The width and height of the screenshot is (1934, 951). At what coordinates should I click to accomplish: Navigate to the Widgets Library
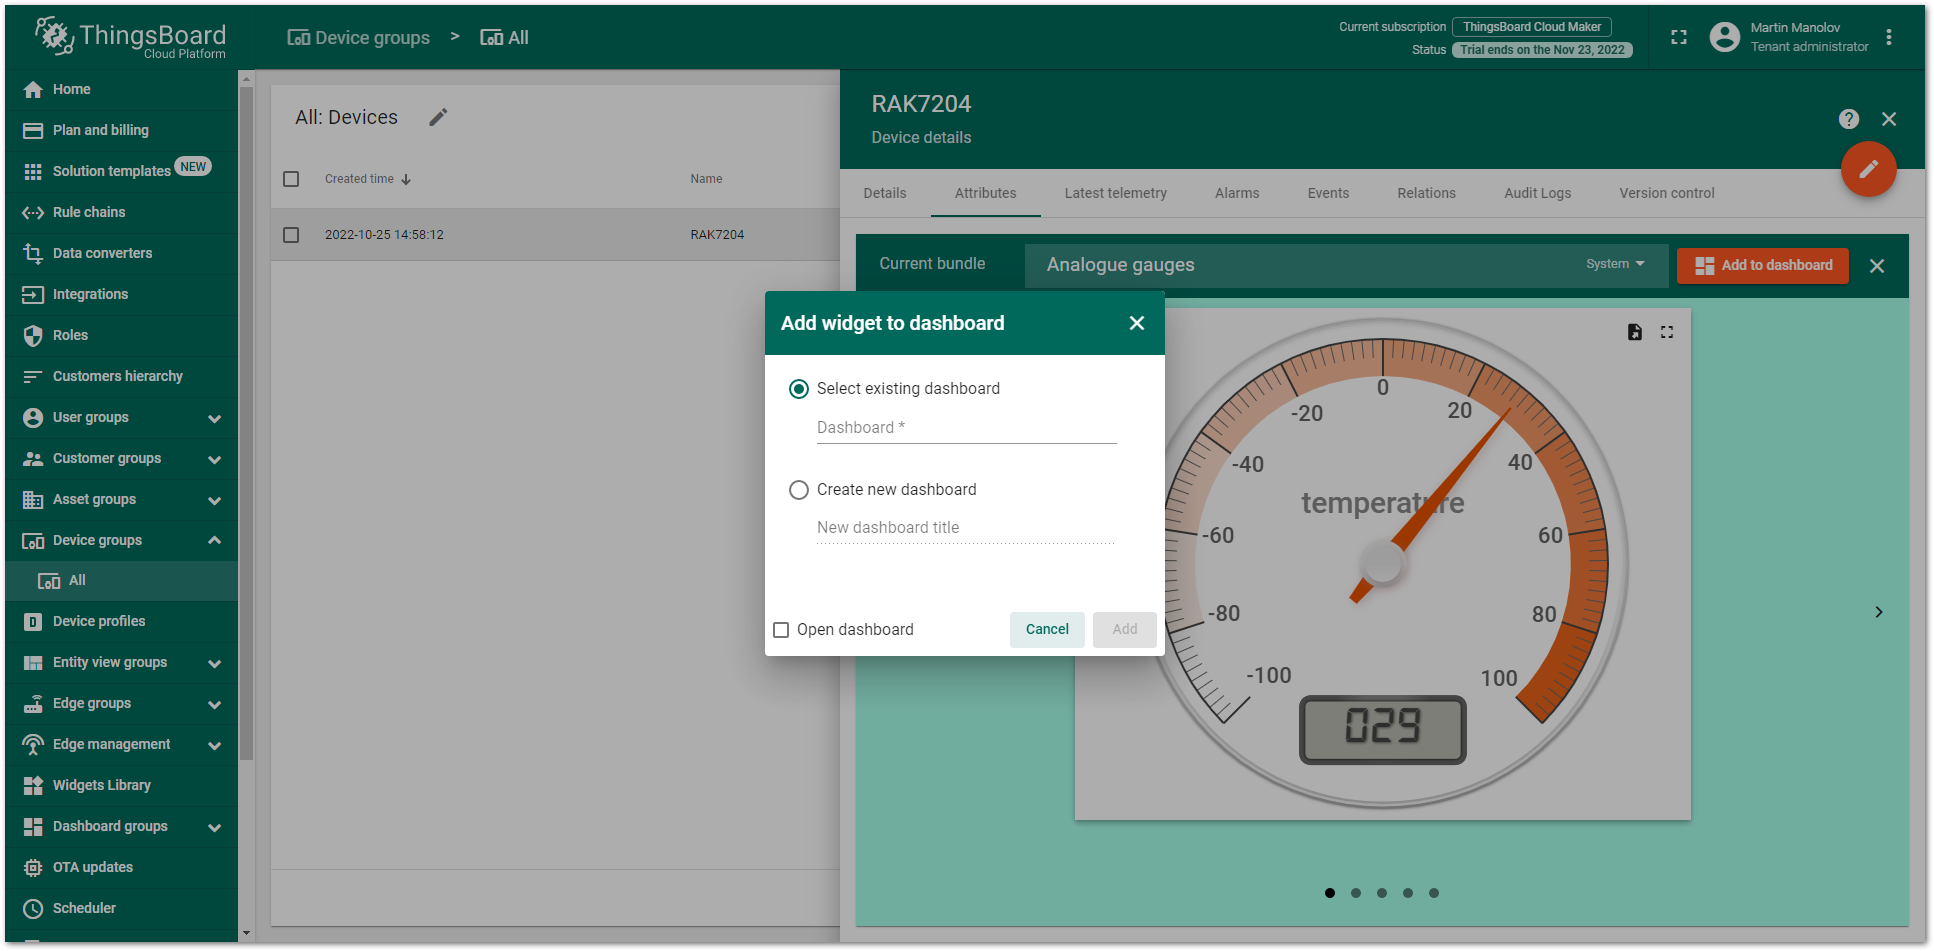pos(101,785)
